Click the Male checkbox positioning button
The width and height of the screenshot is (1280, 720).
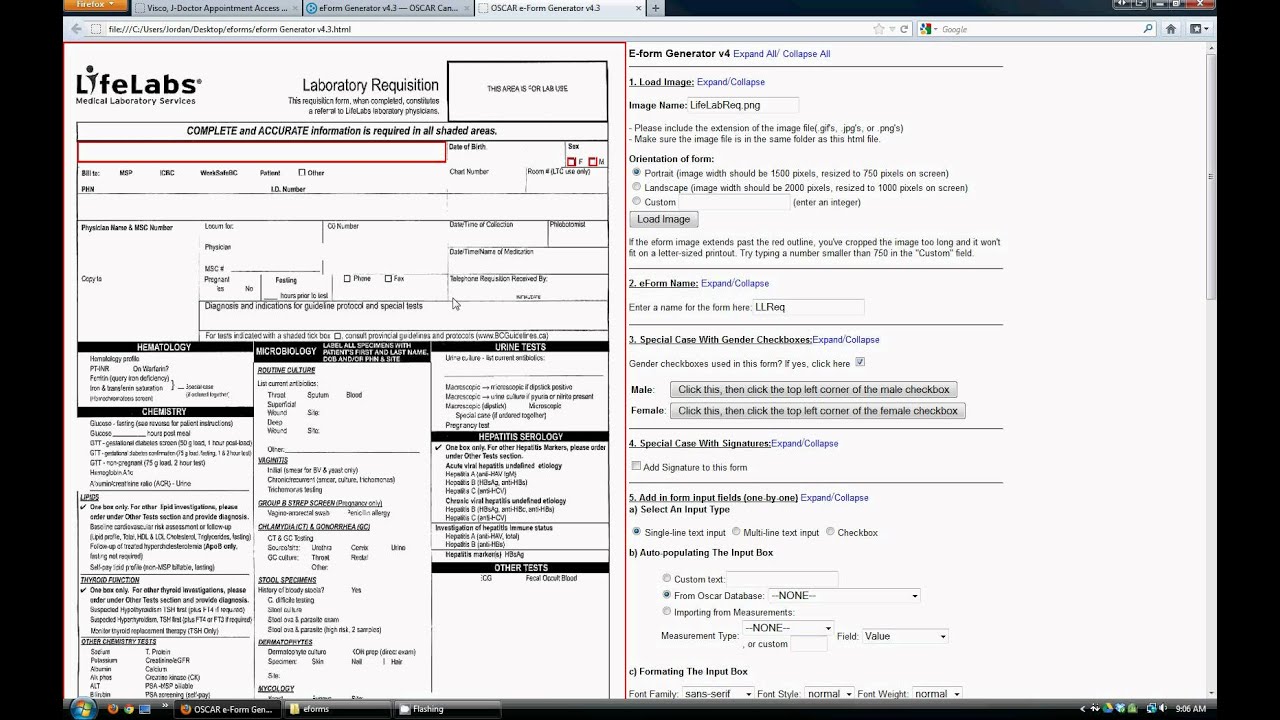pos(814,389)
